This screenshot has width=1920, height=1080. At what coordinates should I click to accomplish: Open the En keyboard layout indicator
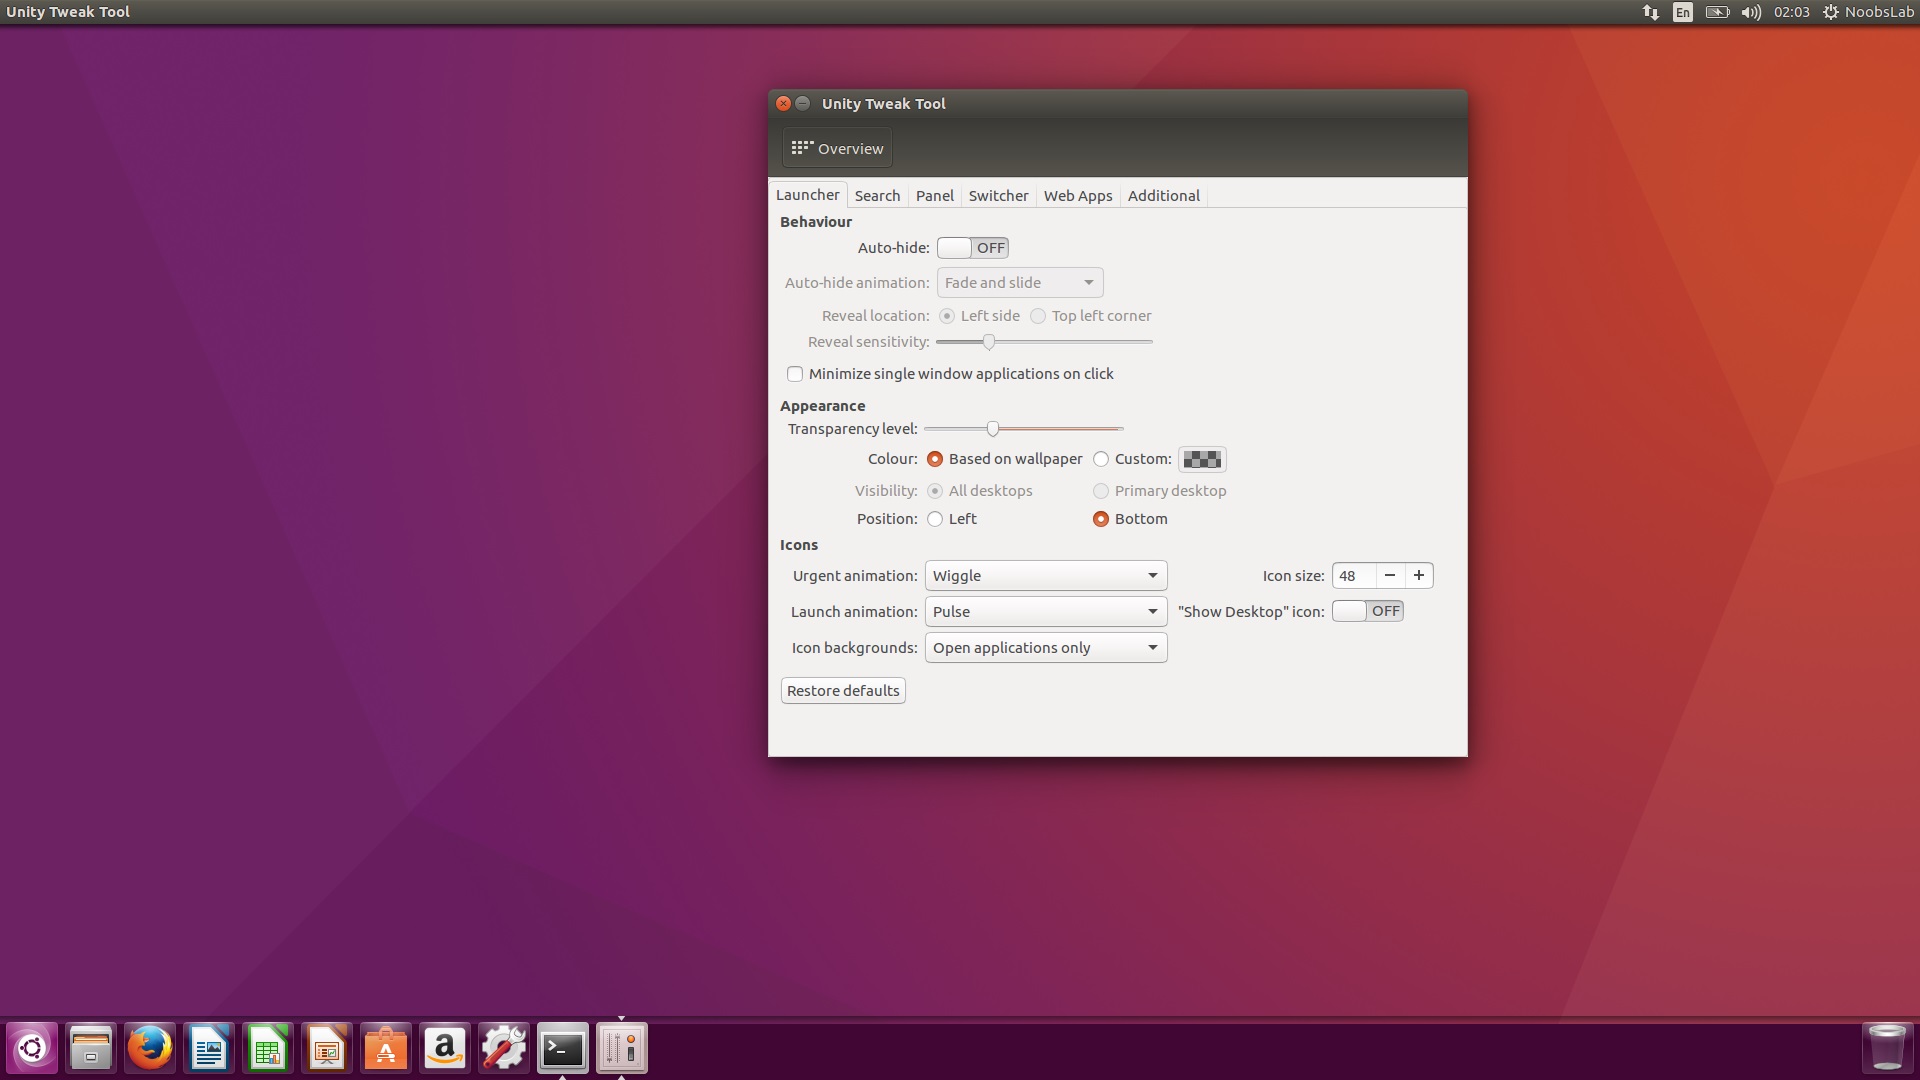pyautogui.click(x=1683, y=12)
